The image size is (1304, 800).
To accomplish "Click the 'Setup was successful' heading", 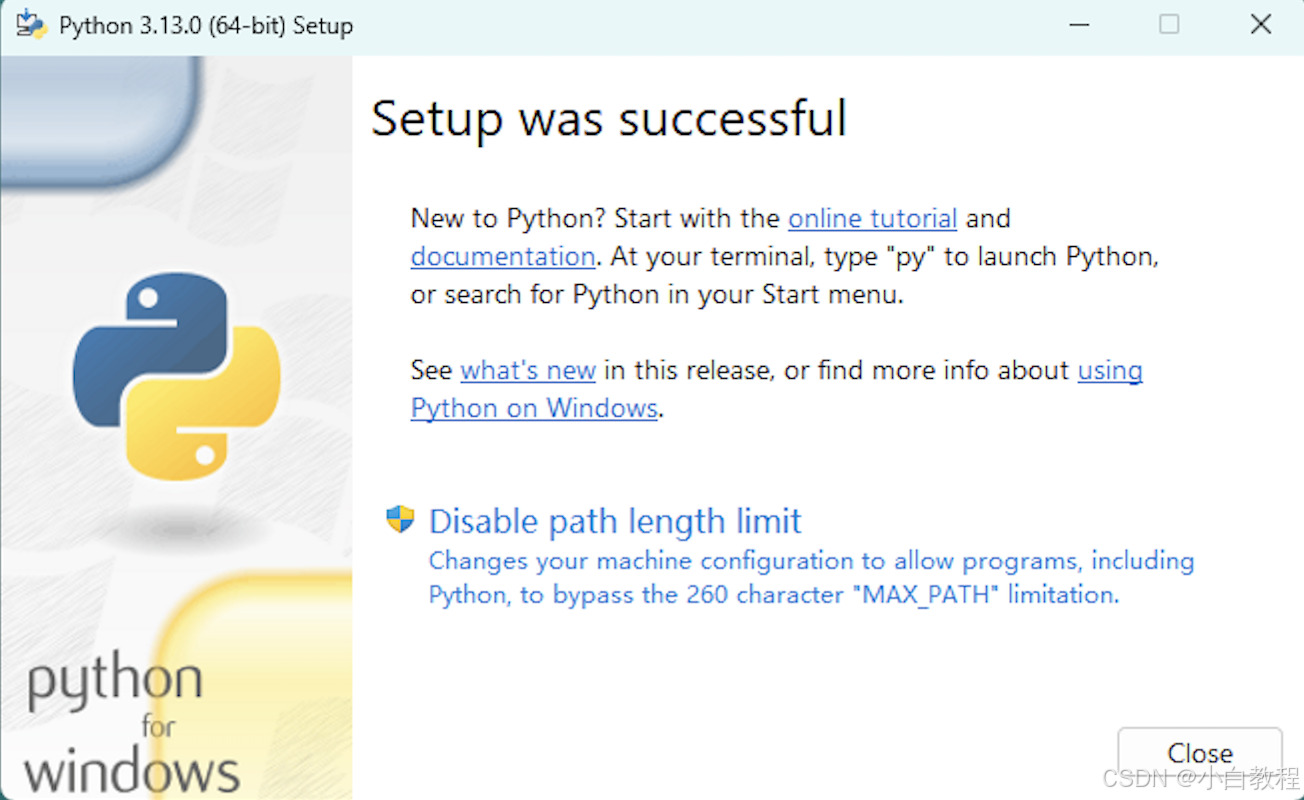I will pos(608,118).
